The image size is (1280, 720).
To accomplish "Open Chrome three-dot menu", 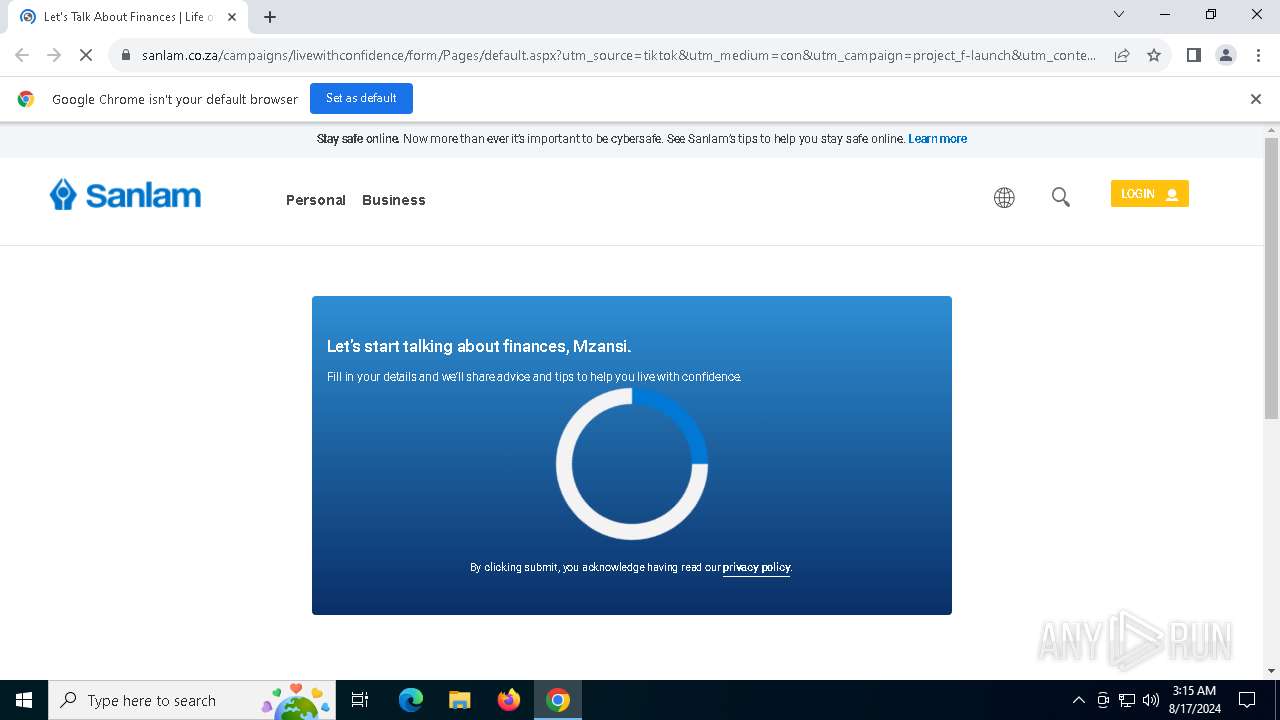I will pos(1258,55).
